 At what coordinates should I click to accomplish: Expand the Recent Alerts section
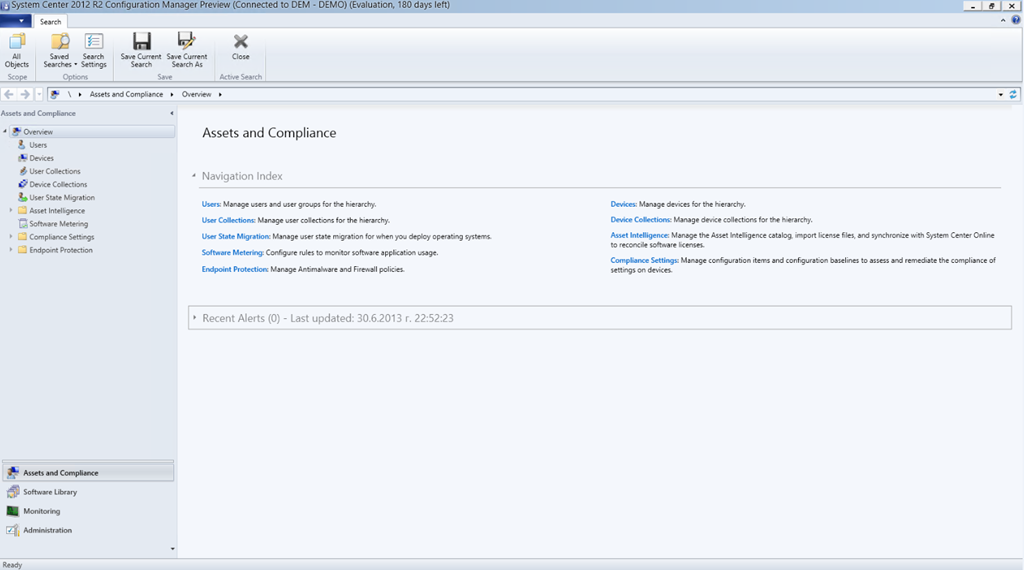tap(195, 318)
